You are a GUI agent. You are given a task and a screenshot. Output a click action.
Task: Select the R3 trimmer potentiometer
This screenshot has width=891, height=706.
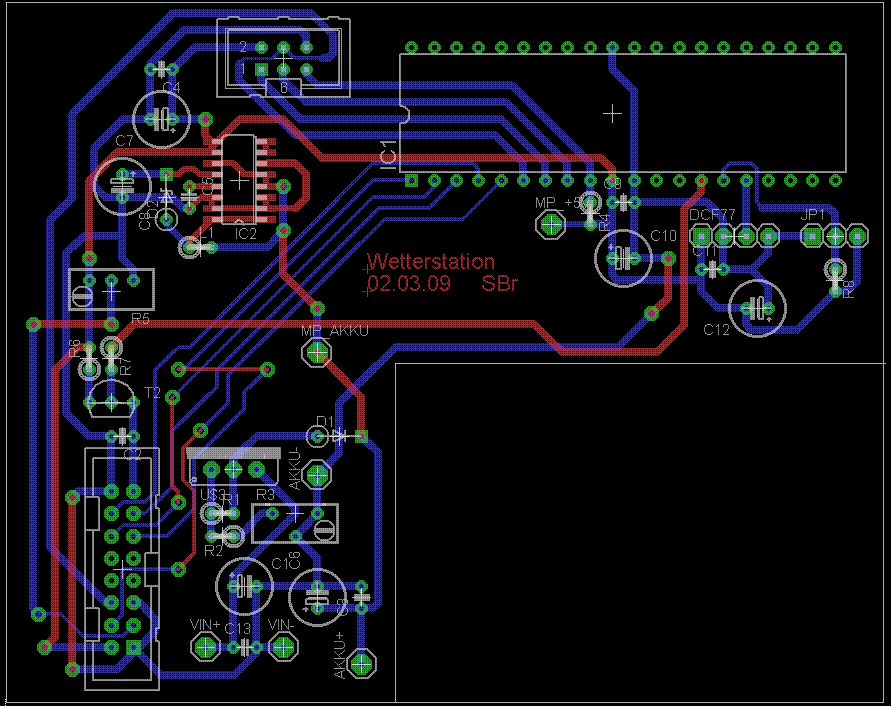[295, 523]
